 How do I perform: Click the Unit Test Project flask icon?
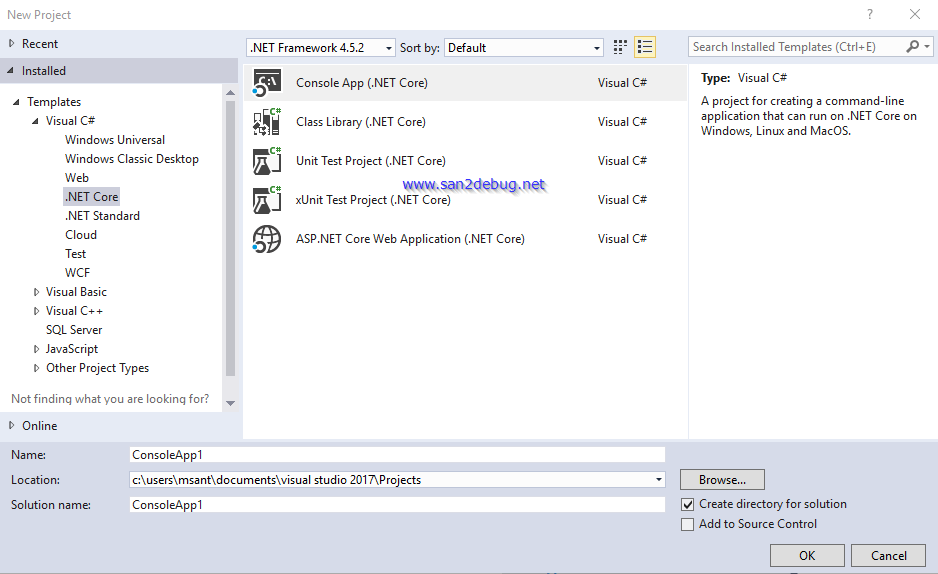(x=267, y=161)
